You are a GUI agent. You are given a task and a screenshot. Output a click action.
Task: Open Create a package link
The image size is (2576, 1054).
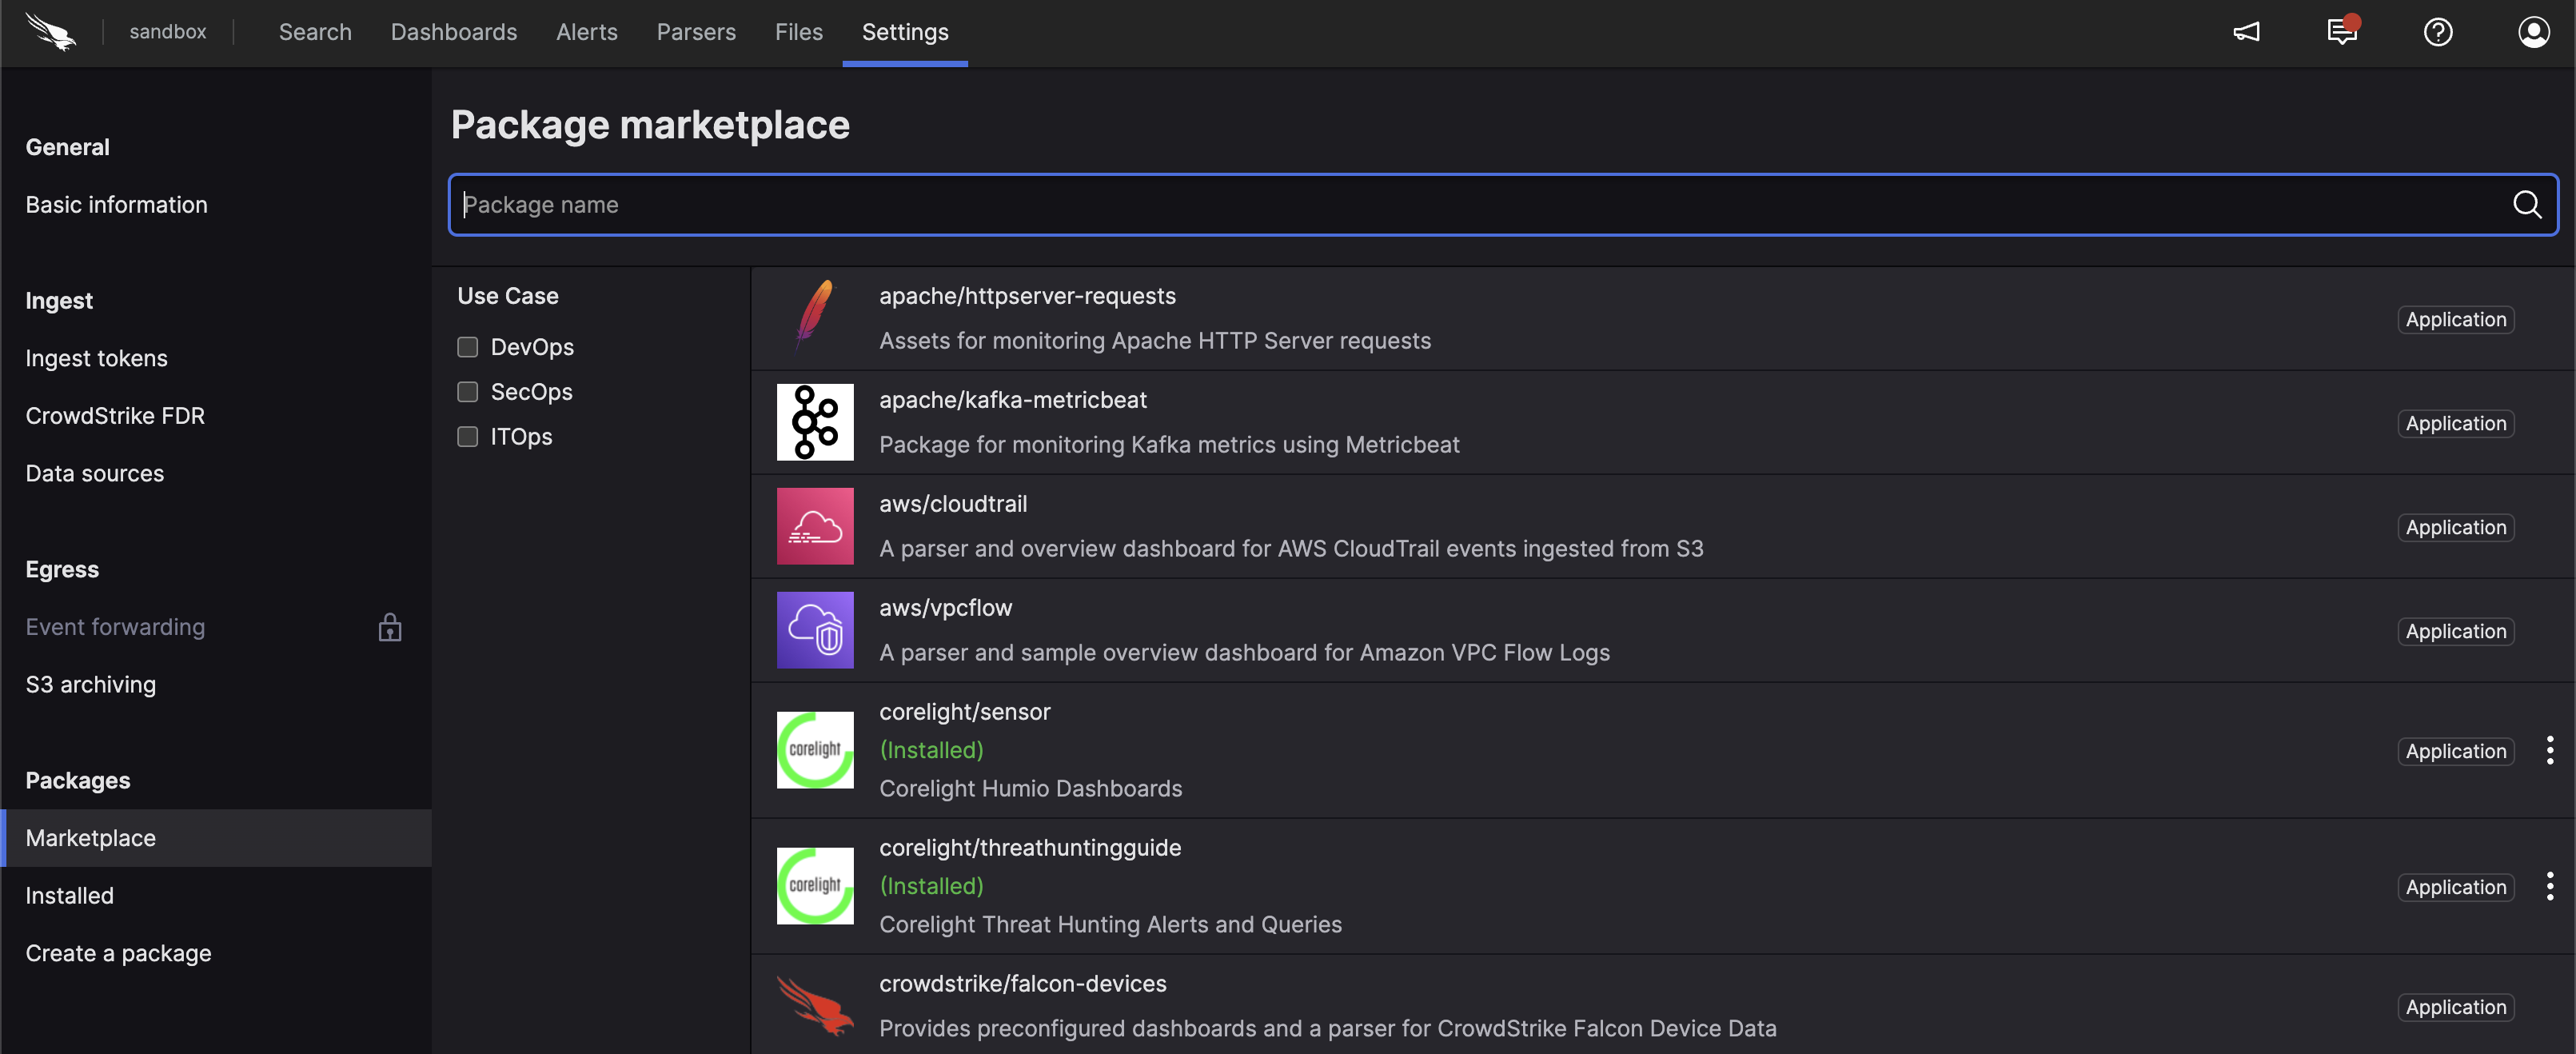click(118, 953)
